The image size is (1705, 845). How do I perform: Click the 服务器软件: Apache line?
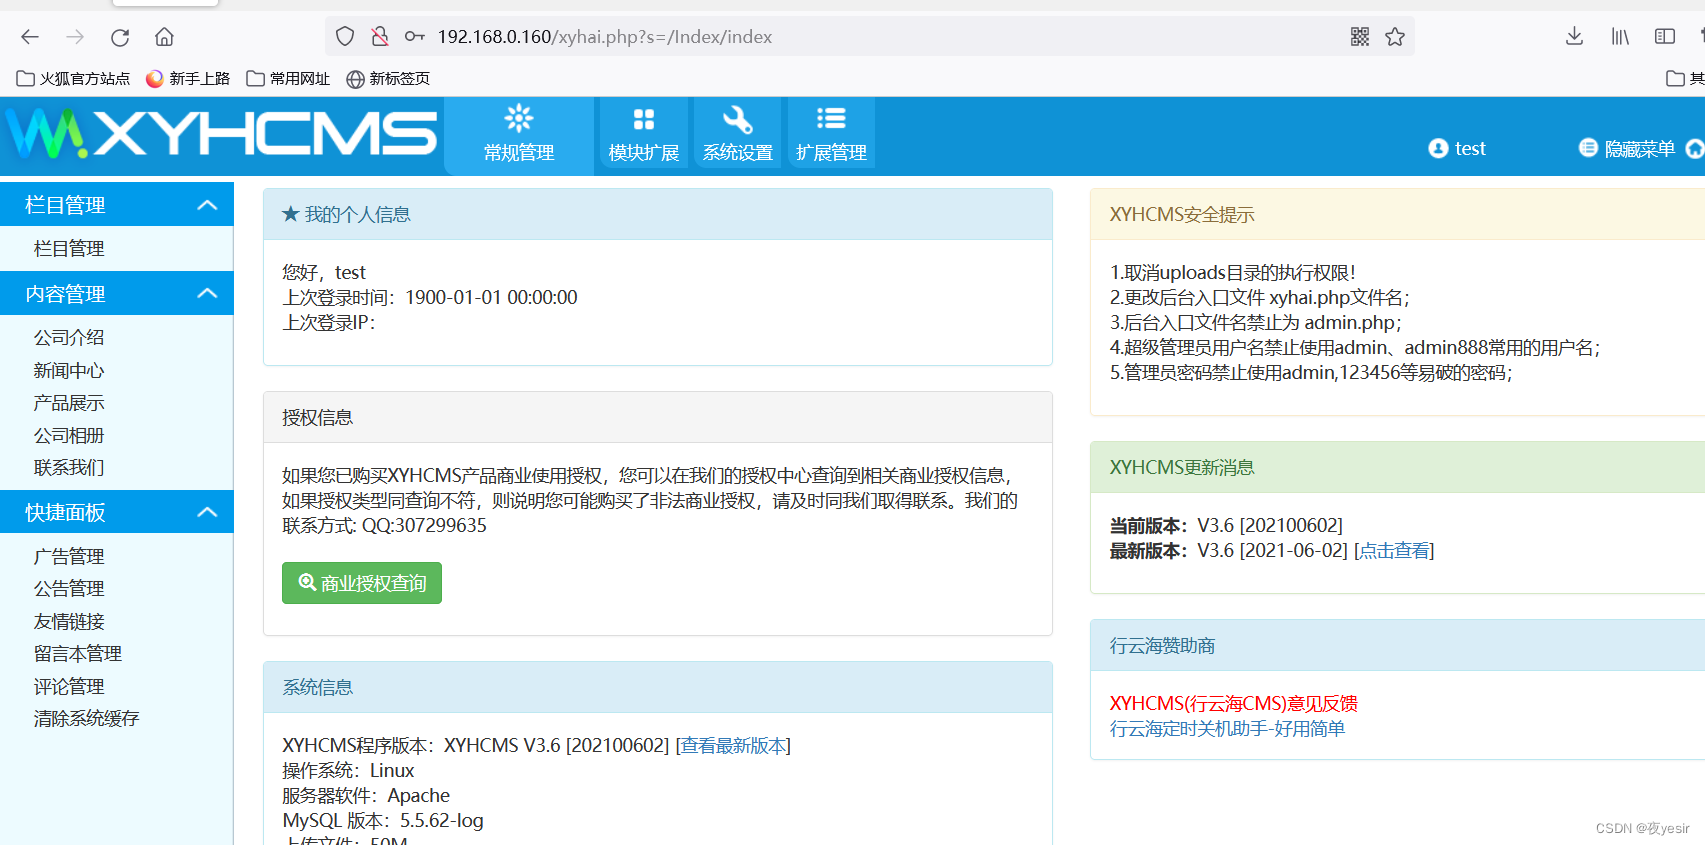click(x=366, y=796)
